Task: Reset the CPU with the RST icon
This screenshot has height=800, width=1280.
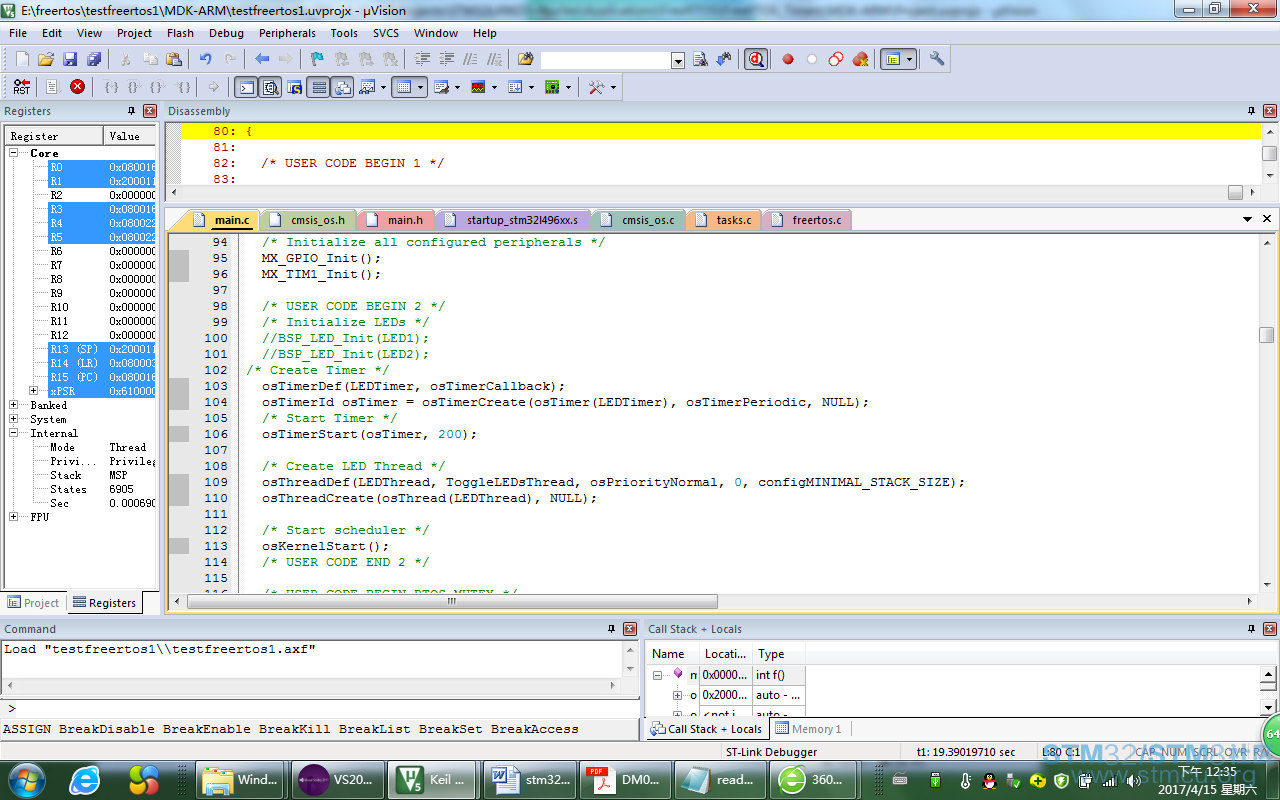Action: pos(22,87)
